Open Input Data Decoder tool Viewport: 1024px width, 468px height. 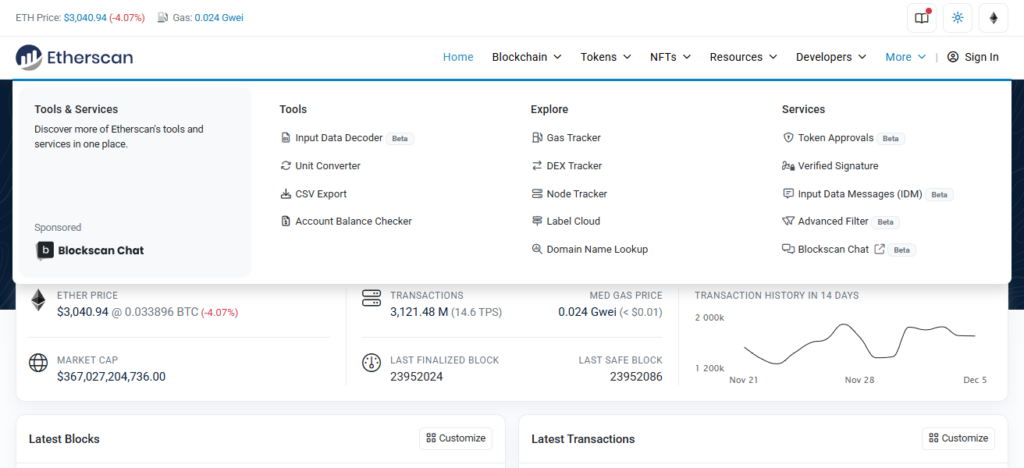point(339,138)
